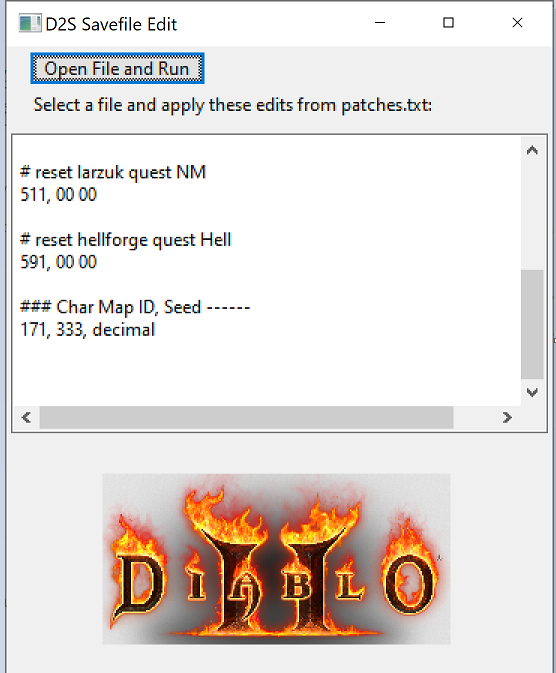This screenshot has width=556, height=673.
Task: Click the '### Char Map ID, Seed' header line
Action: pyautogui.click(x=135, y=307)
